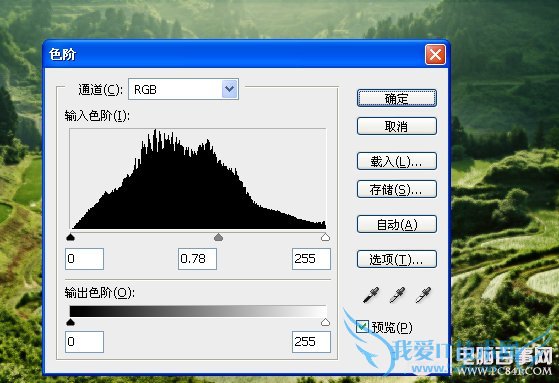Focus the output highlight field showing 255
This screenshot has width=559, height=383.
311,342
